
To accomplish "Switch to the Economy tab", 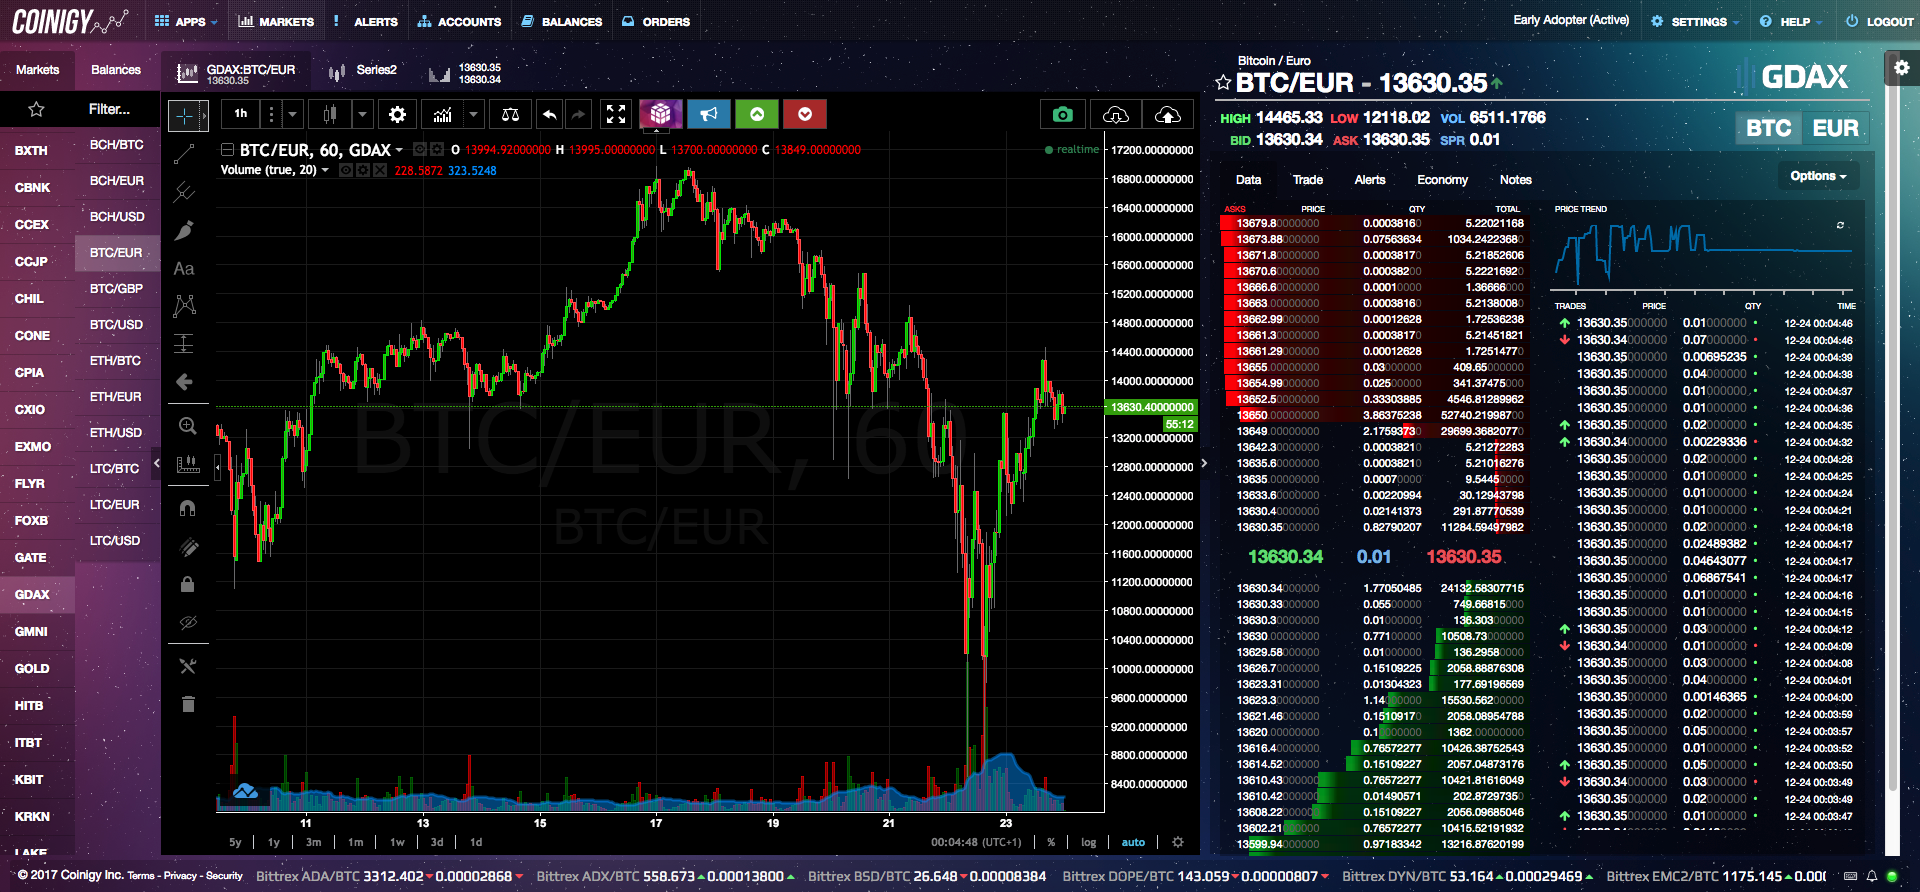I will tap(1441, 180).
